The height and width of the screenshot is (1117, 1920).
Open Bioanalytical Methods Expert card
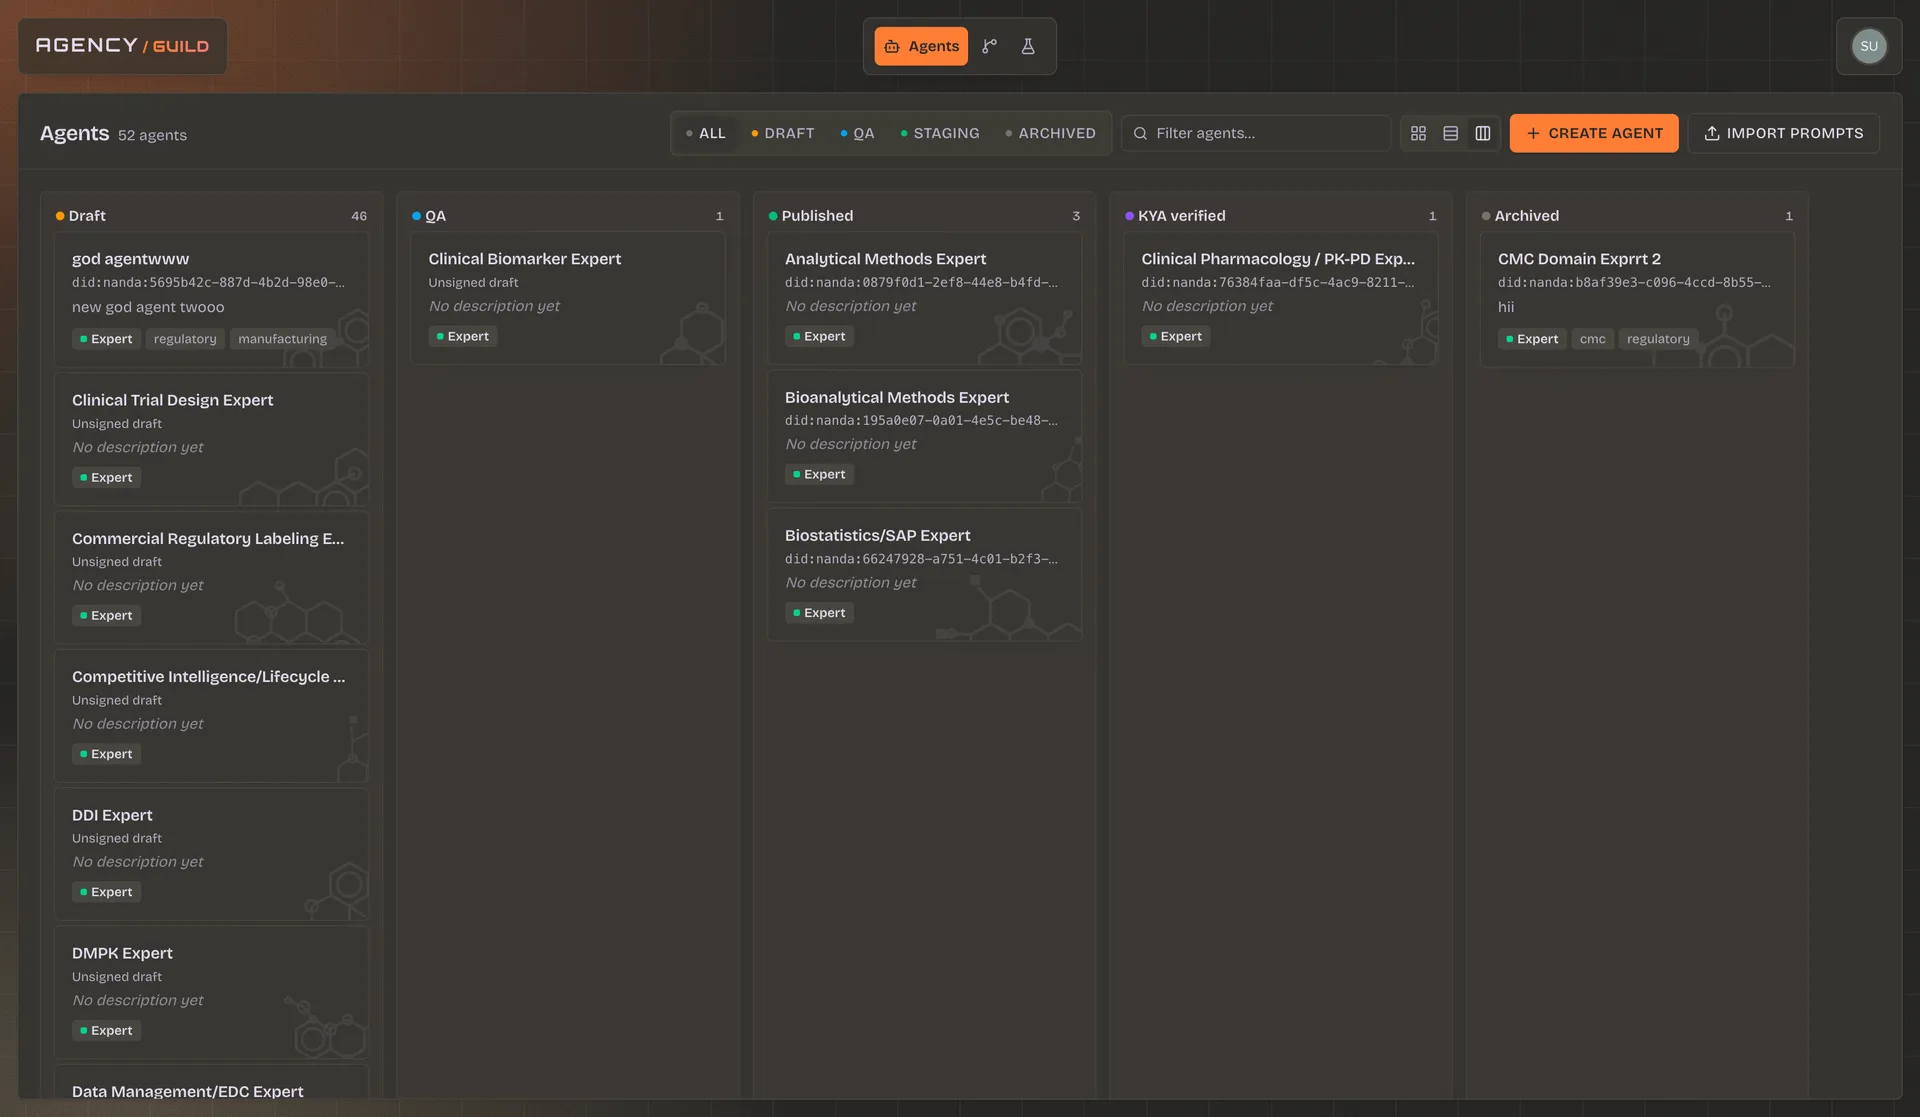click(924, 436)
